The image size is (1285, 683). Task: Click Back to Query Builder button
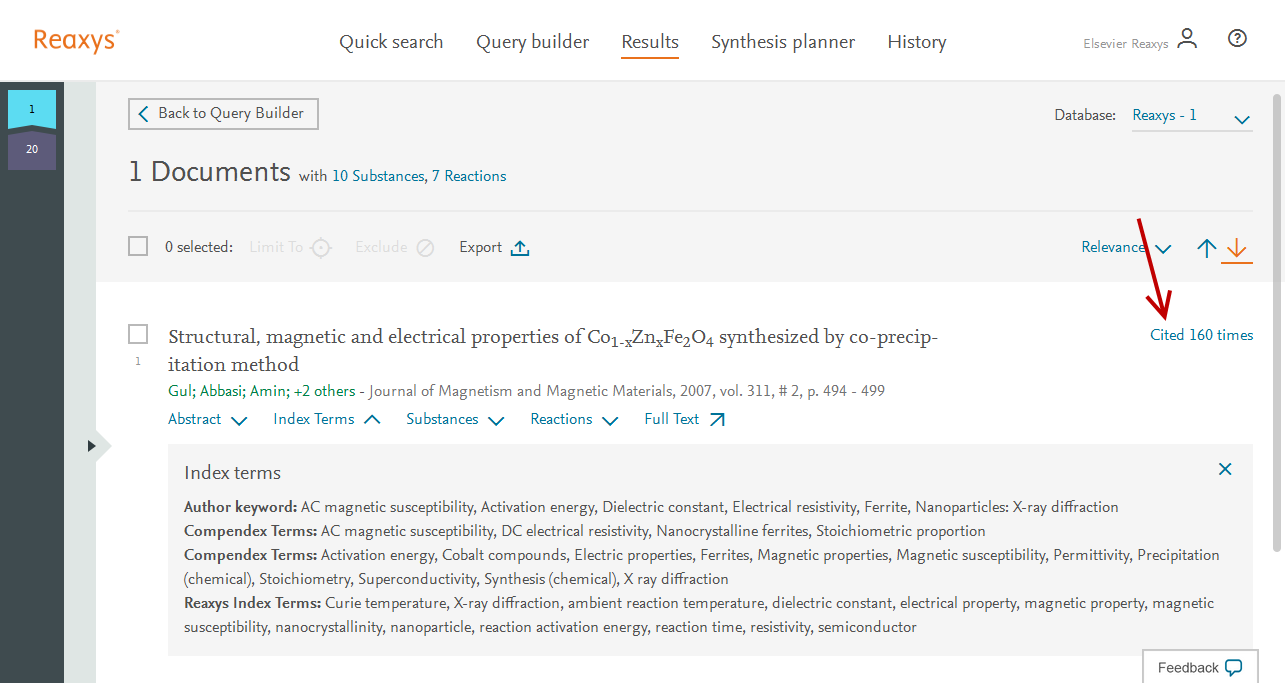[x=223, y=114]
